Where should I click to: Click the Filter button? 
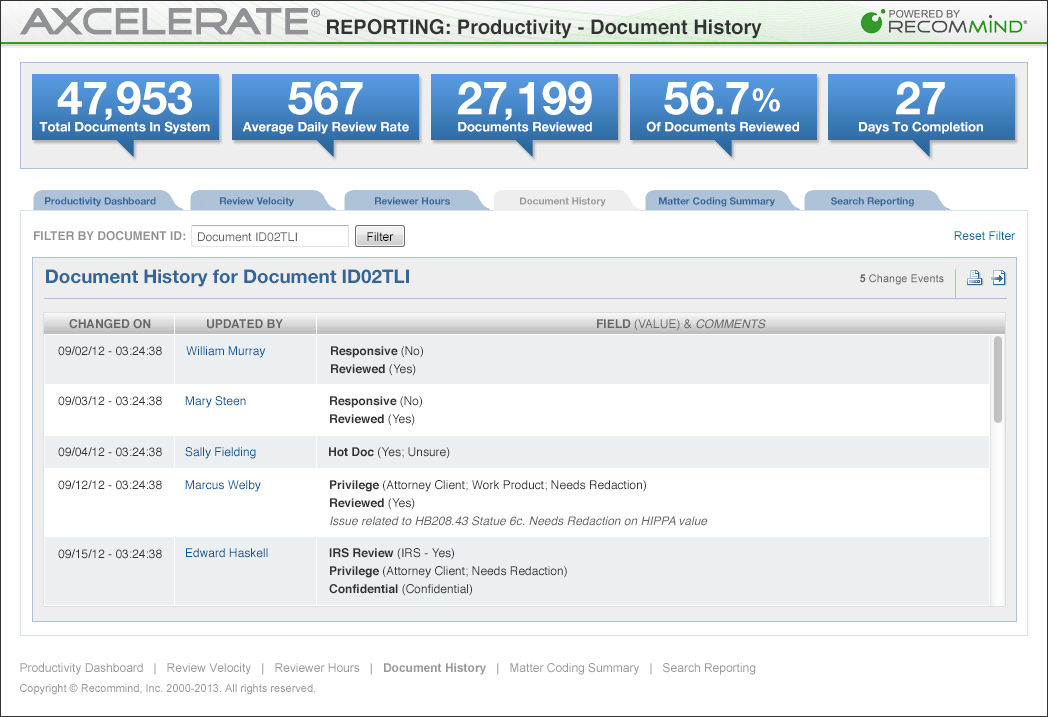(380, 237)
